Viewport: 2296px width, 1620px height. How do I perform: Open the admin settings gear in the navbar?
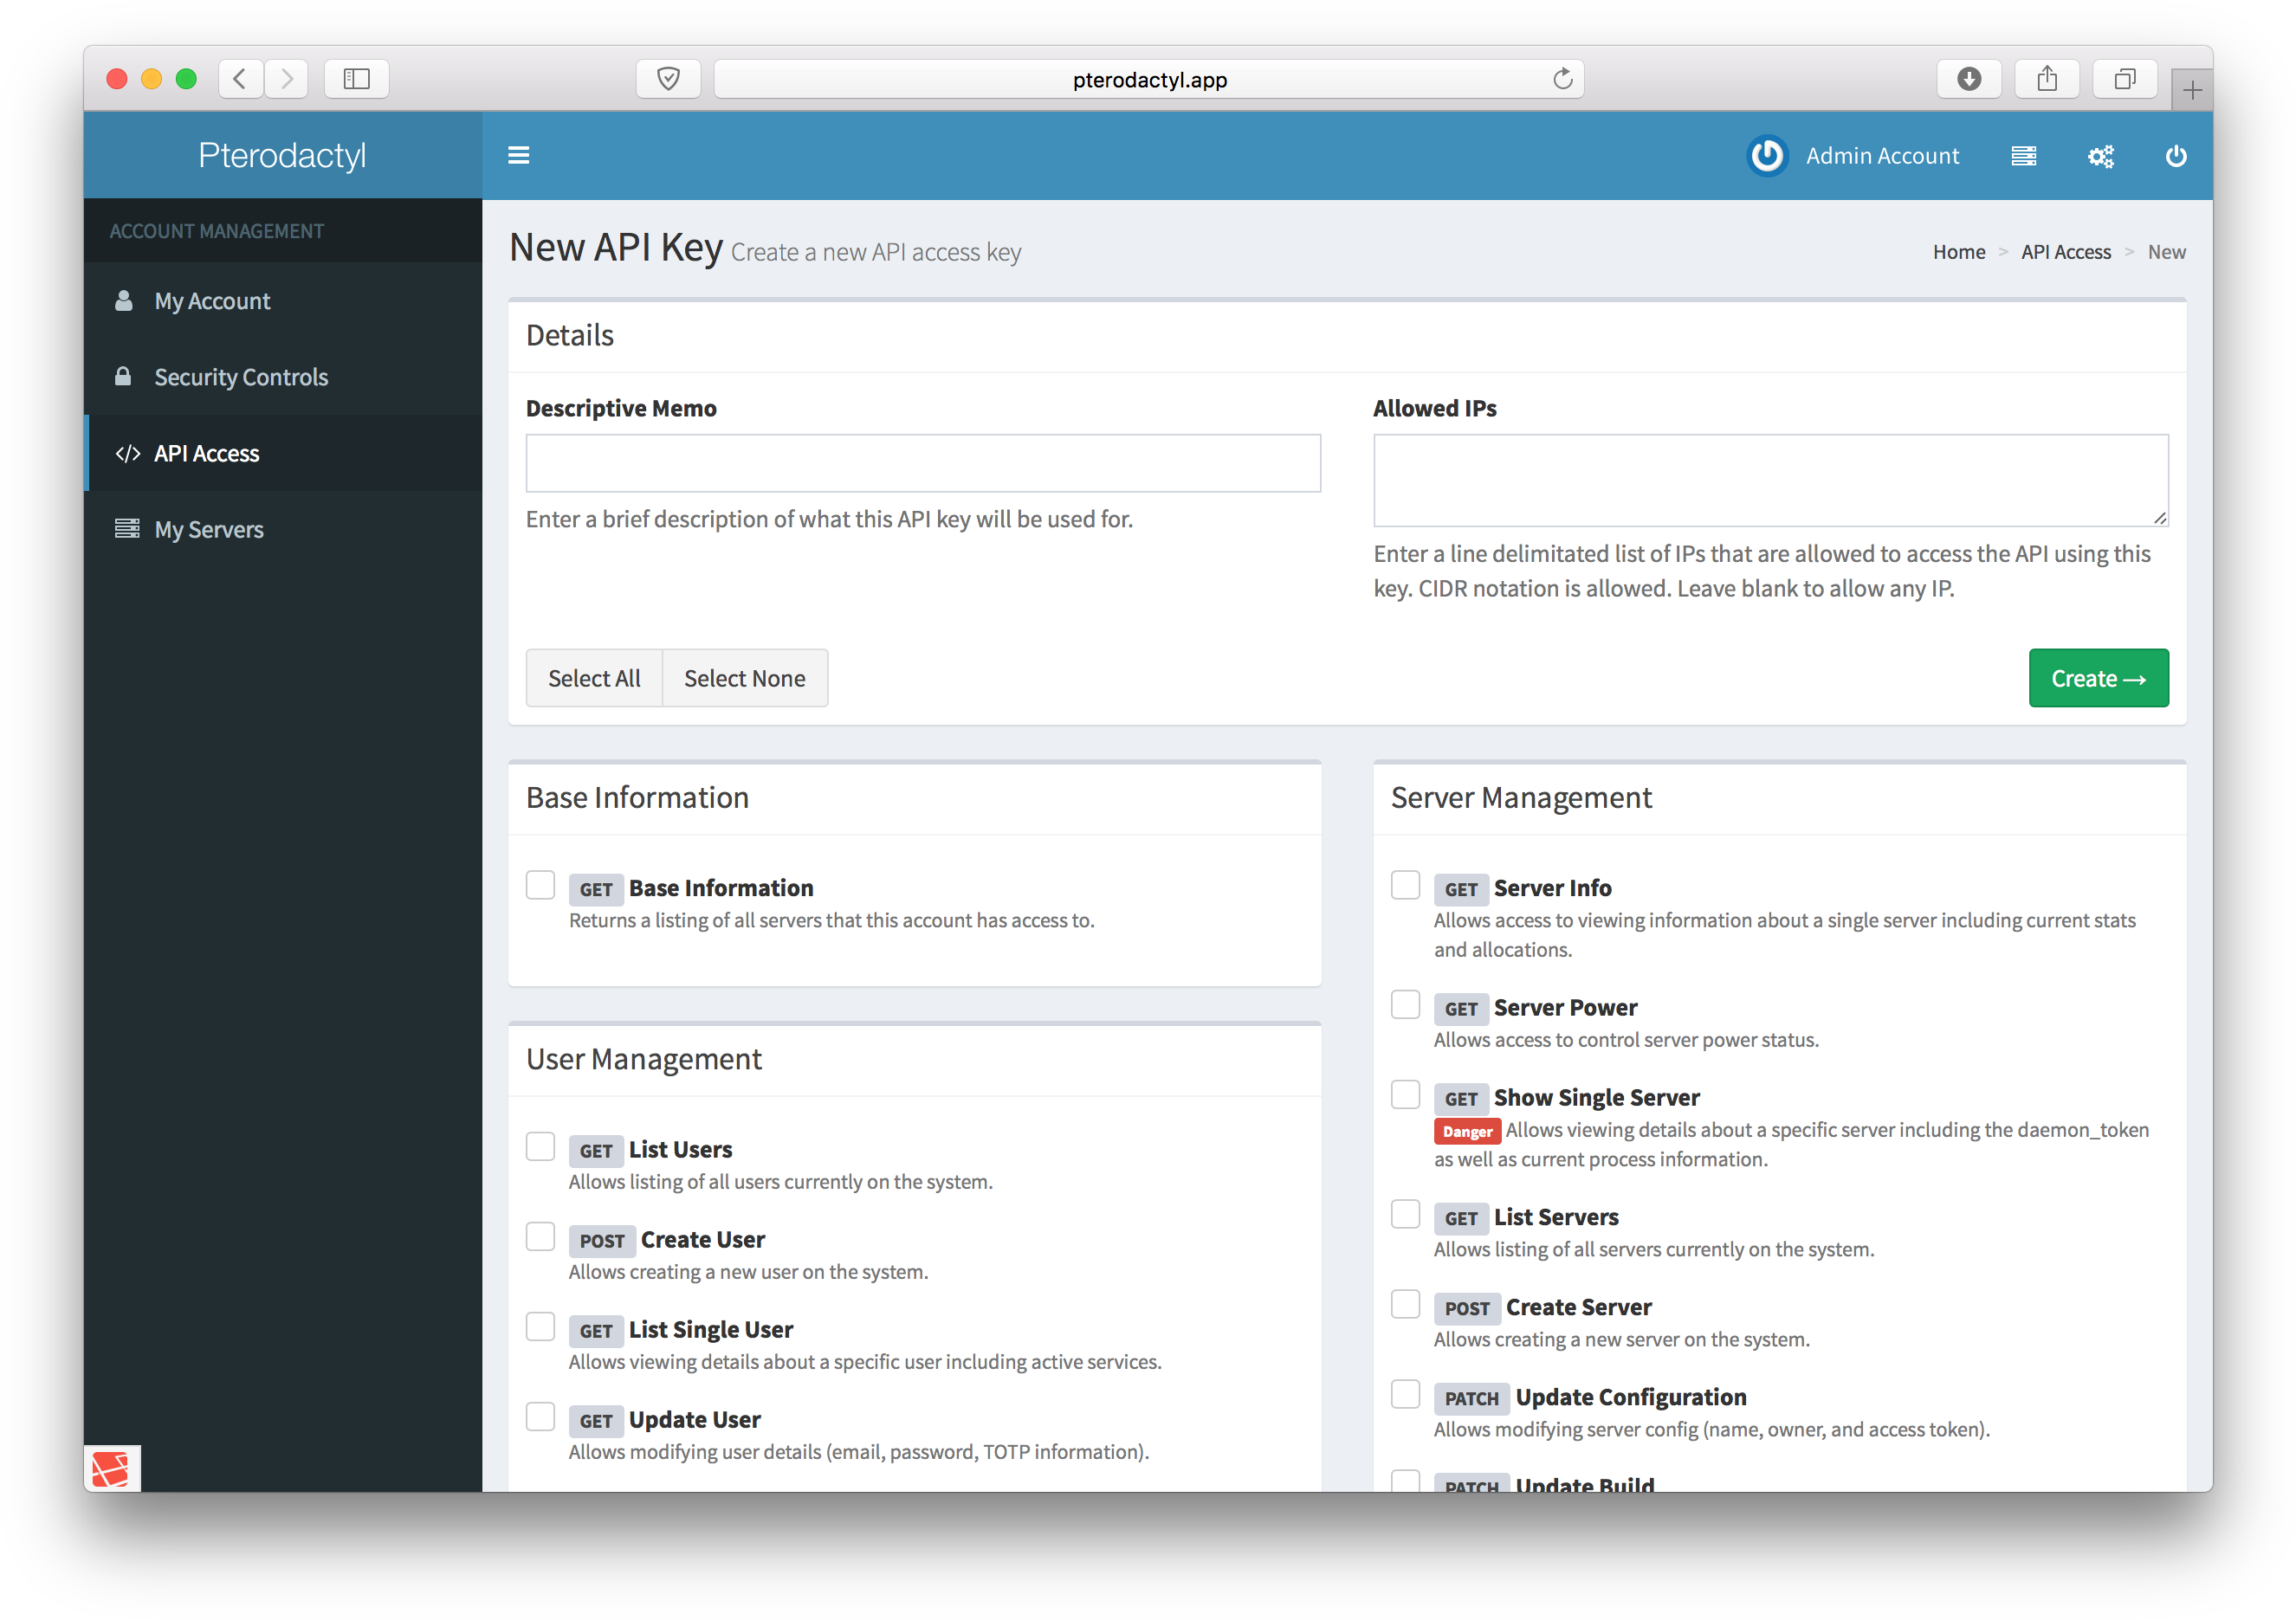point(2100,156)
